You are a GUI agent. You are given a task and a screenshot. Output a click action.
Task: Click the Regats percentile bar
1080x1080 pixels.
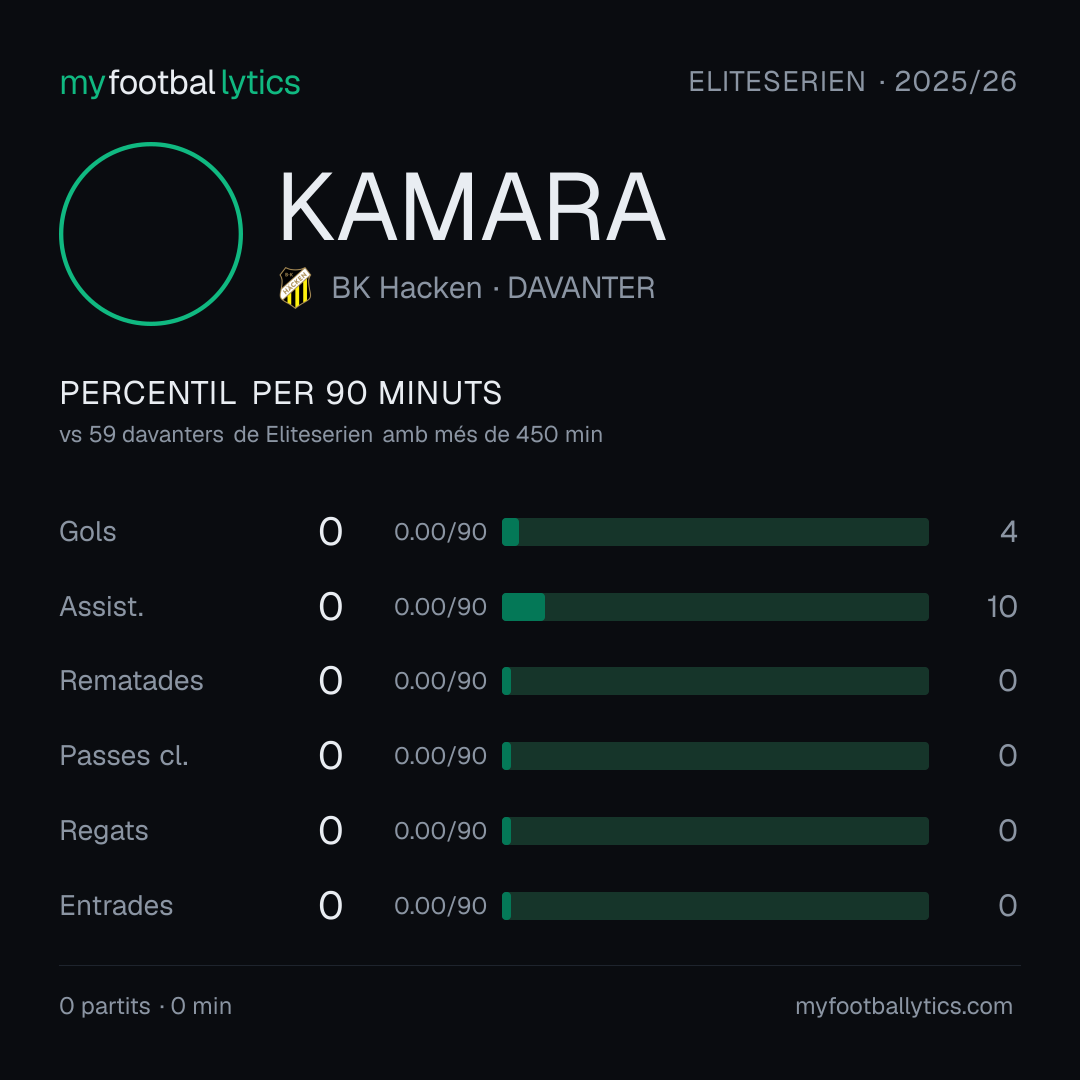(x=715, y=831)
